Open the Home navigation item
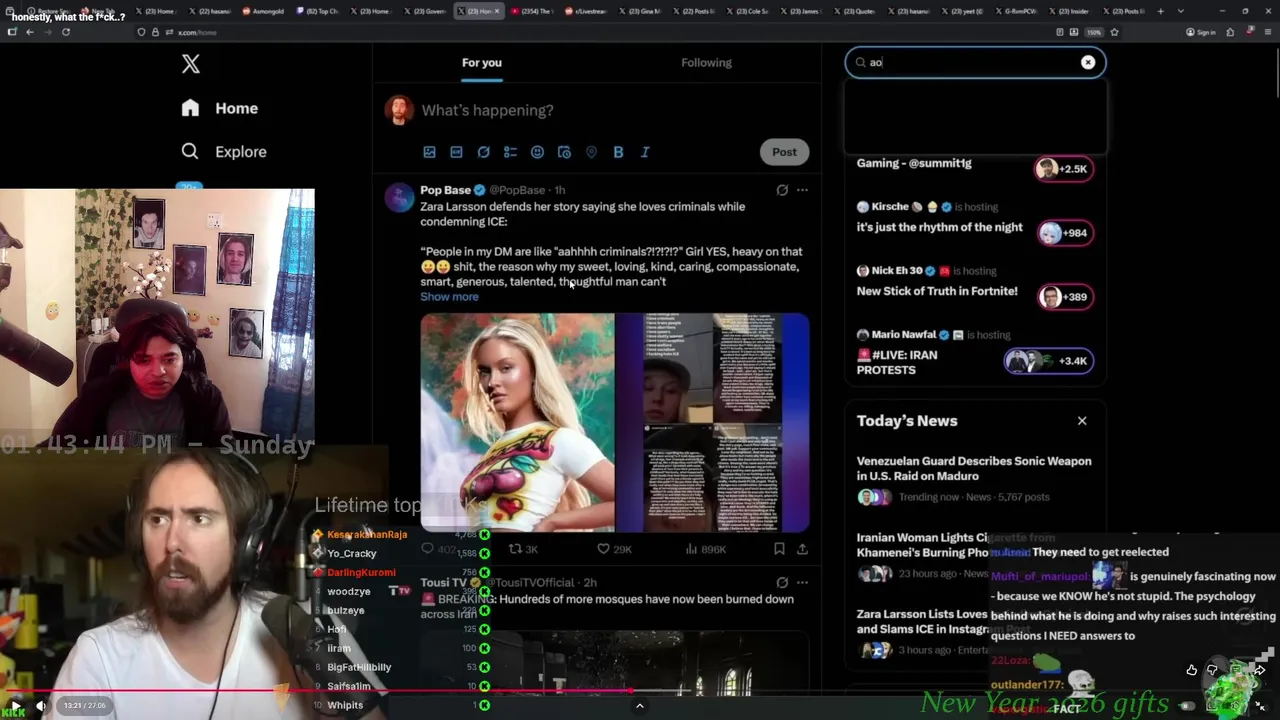Image resolution: width=1280 pixels, height=720 pixels. pos(220,108)
